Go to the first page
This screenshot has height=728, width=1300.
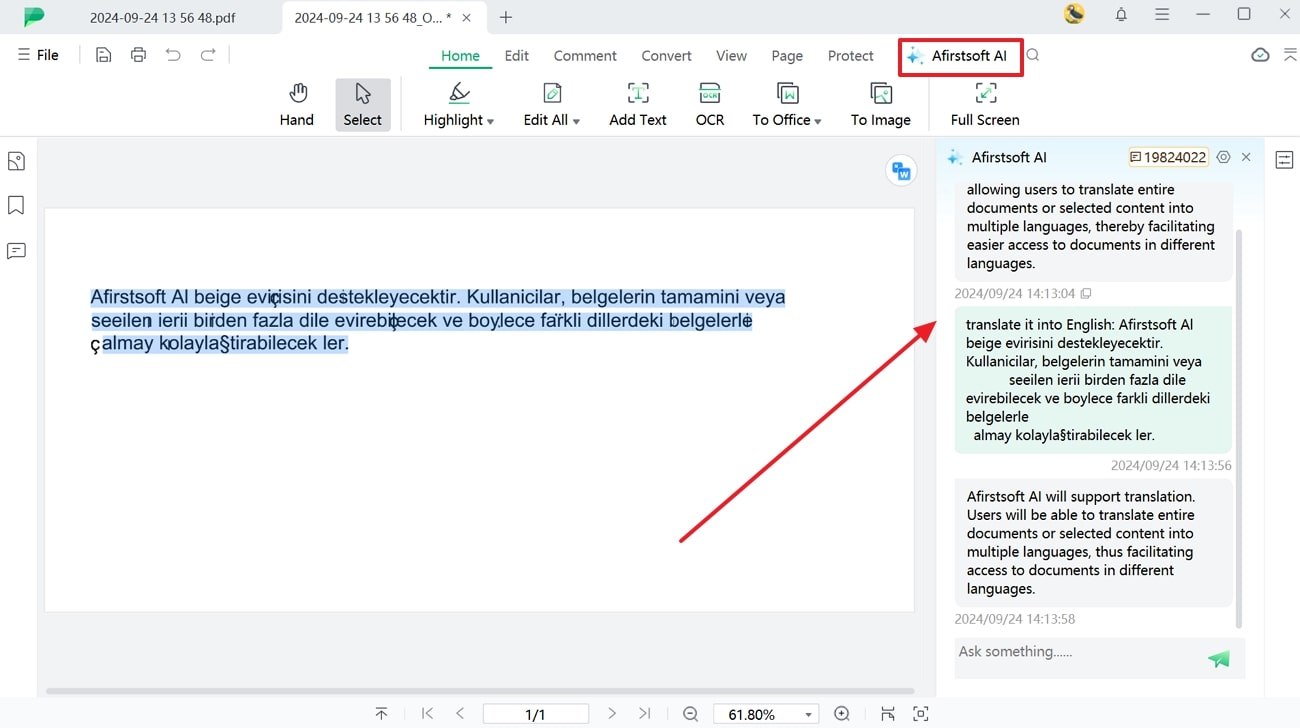click(427, 714)
